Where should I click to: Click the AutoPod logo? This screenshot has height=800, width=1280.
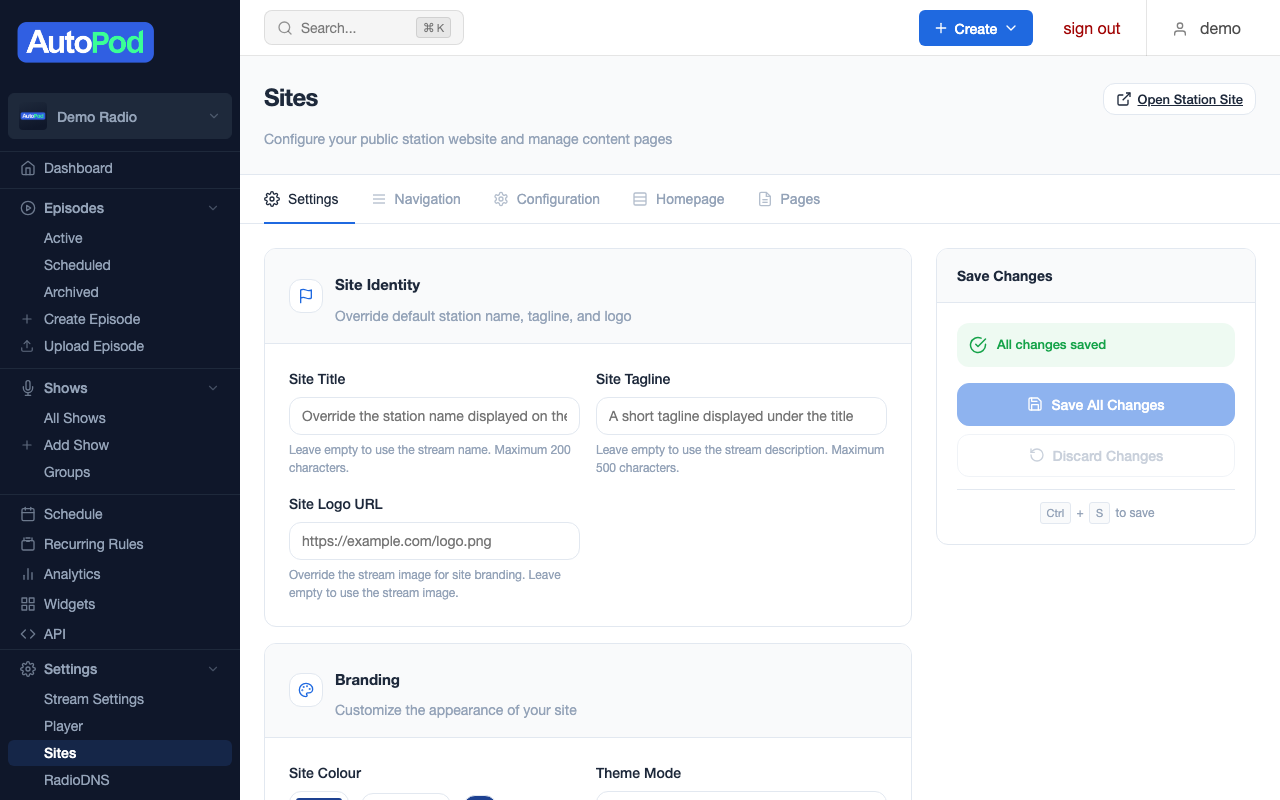click(x=85, y=42)
